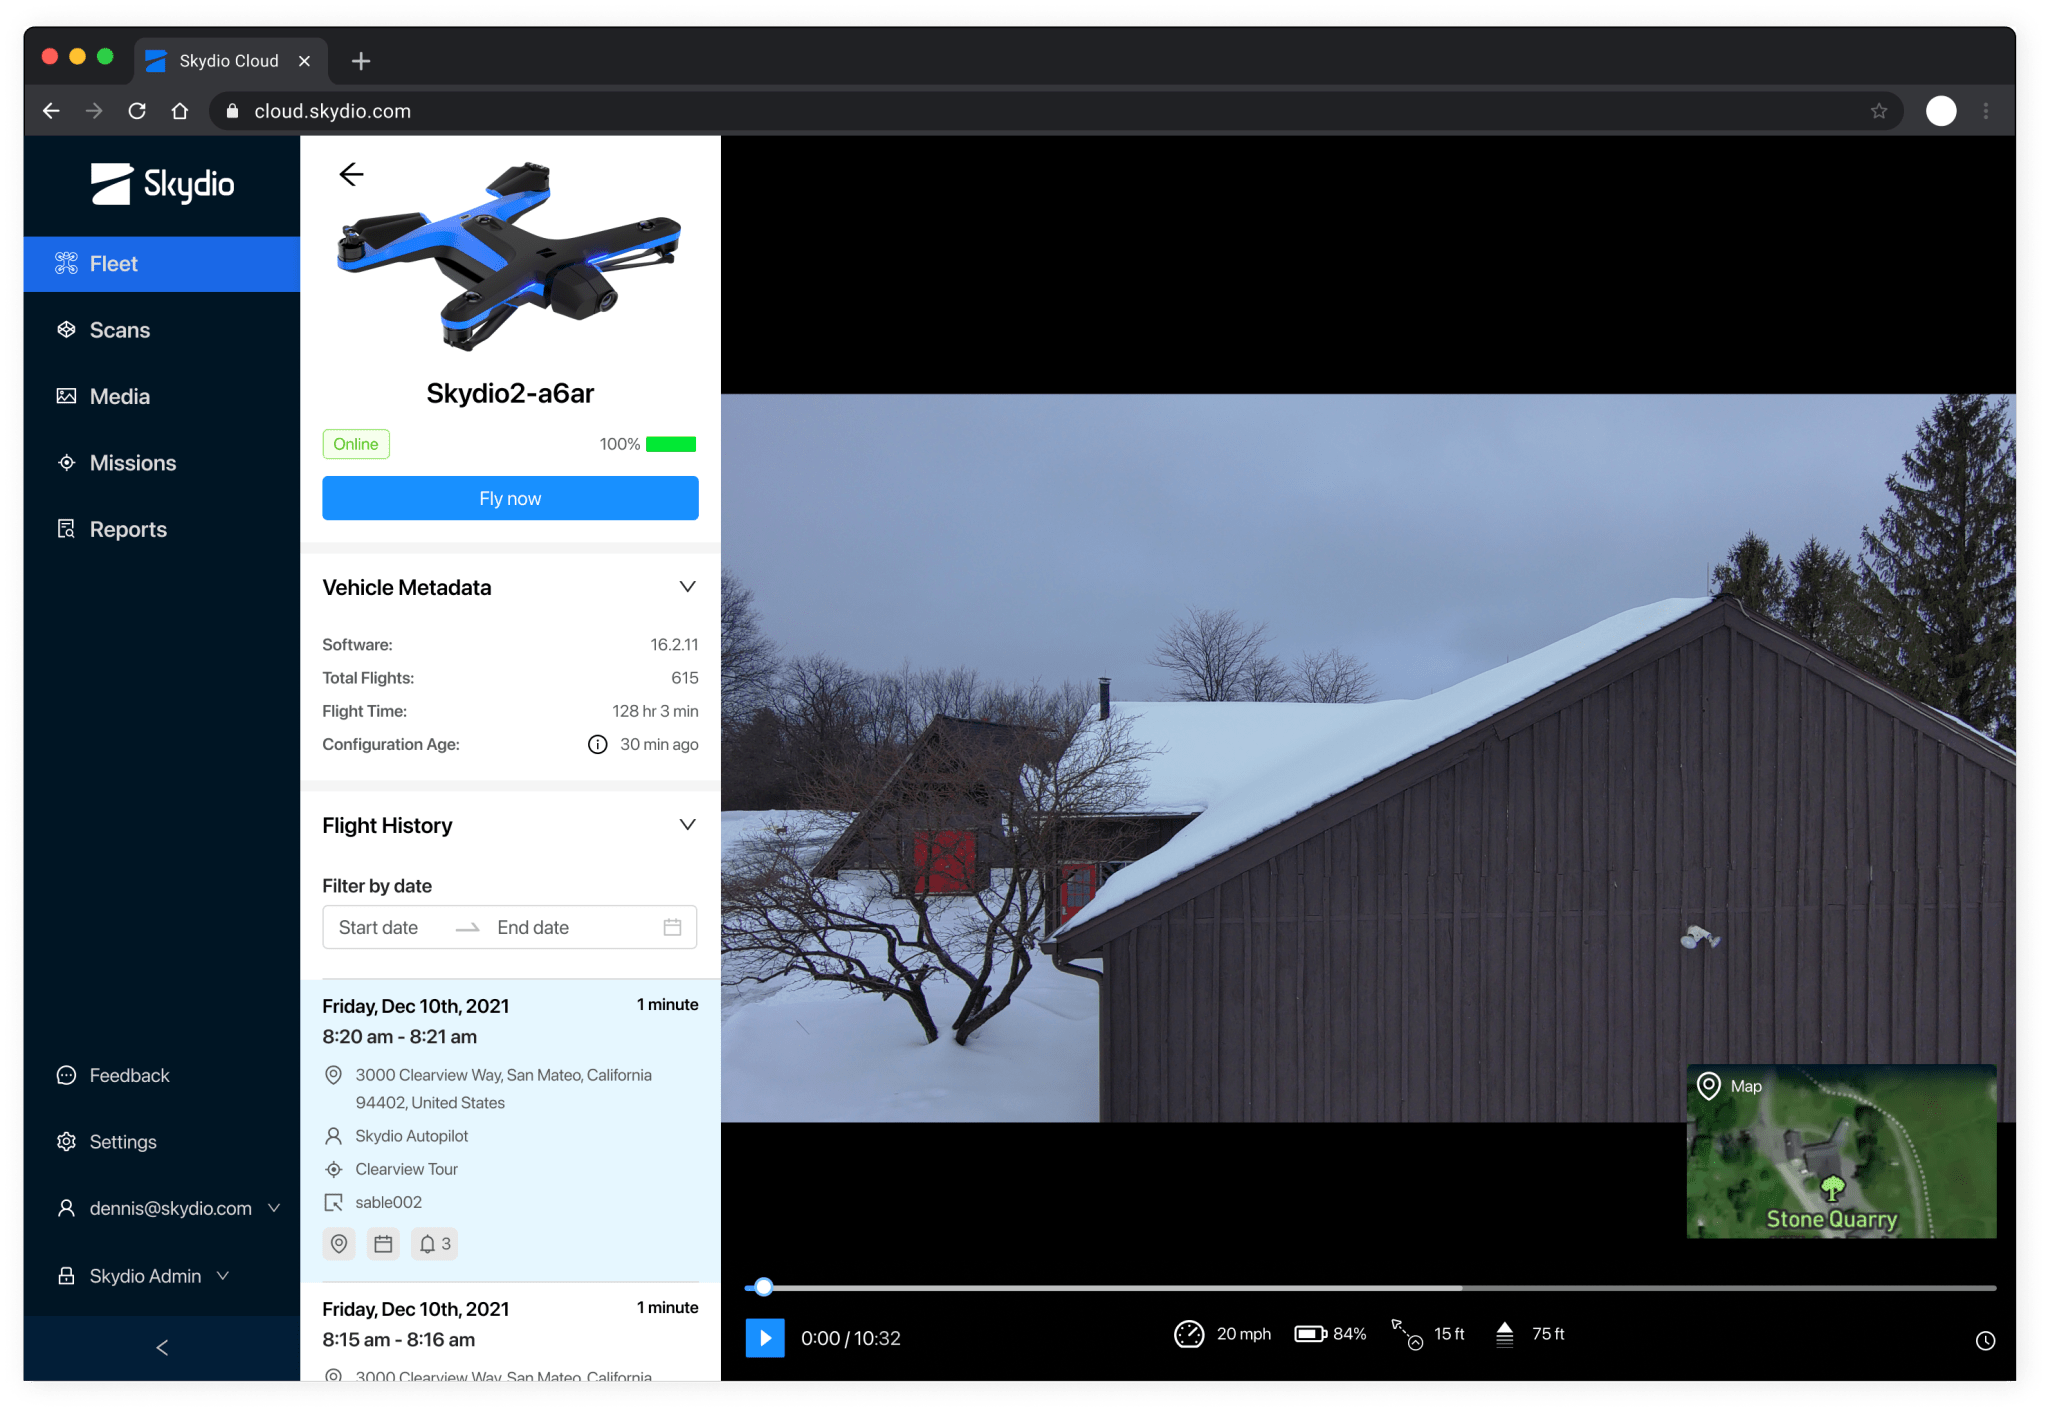
Task: Reload the page with the refresh icon
Action: 137,111
